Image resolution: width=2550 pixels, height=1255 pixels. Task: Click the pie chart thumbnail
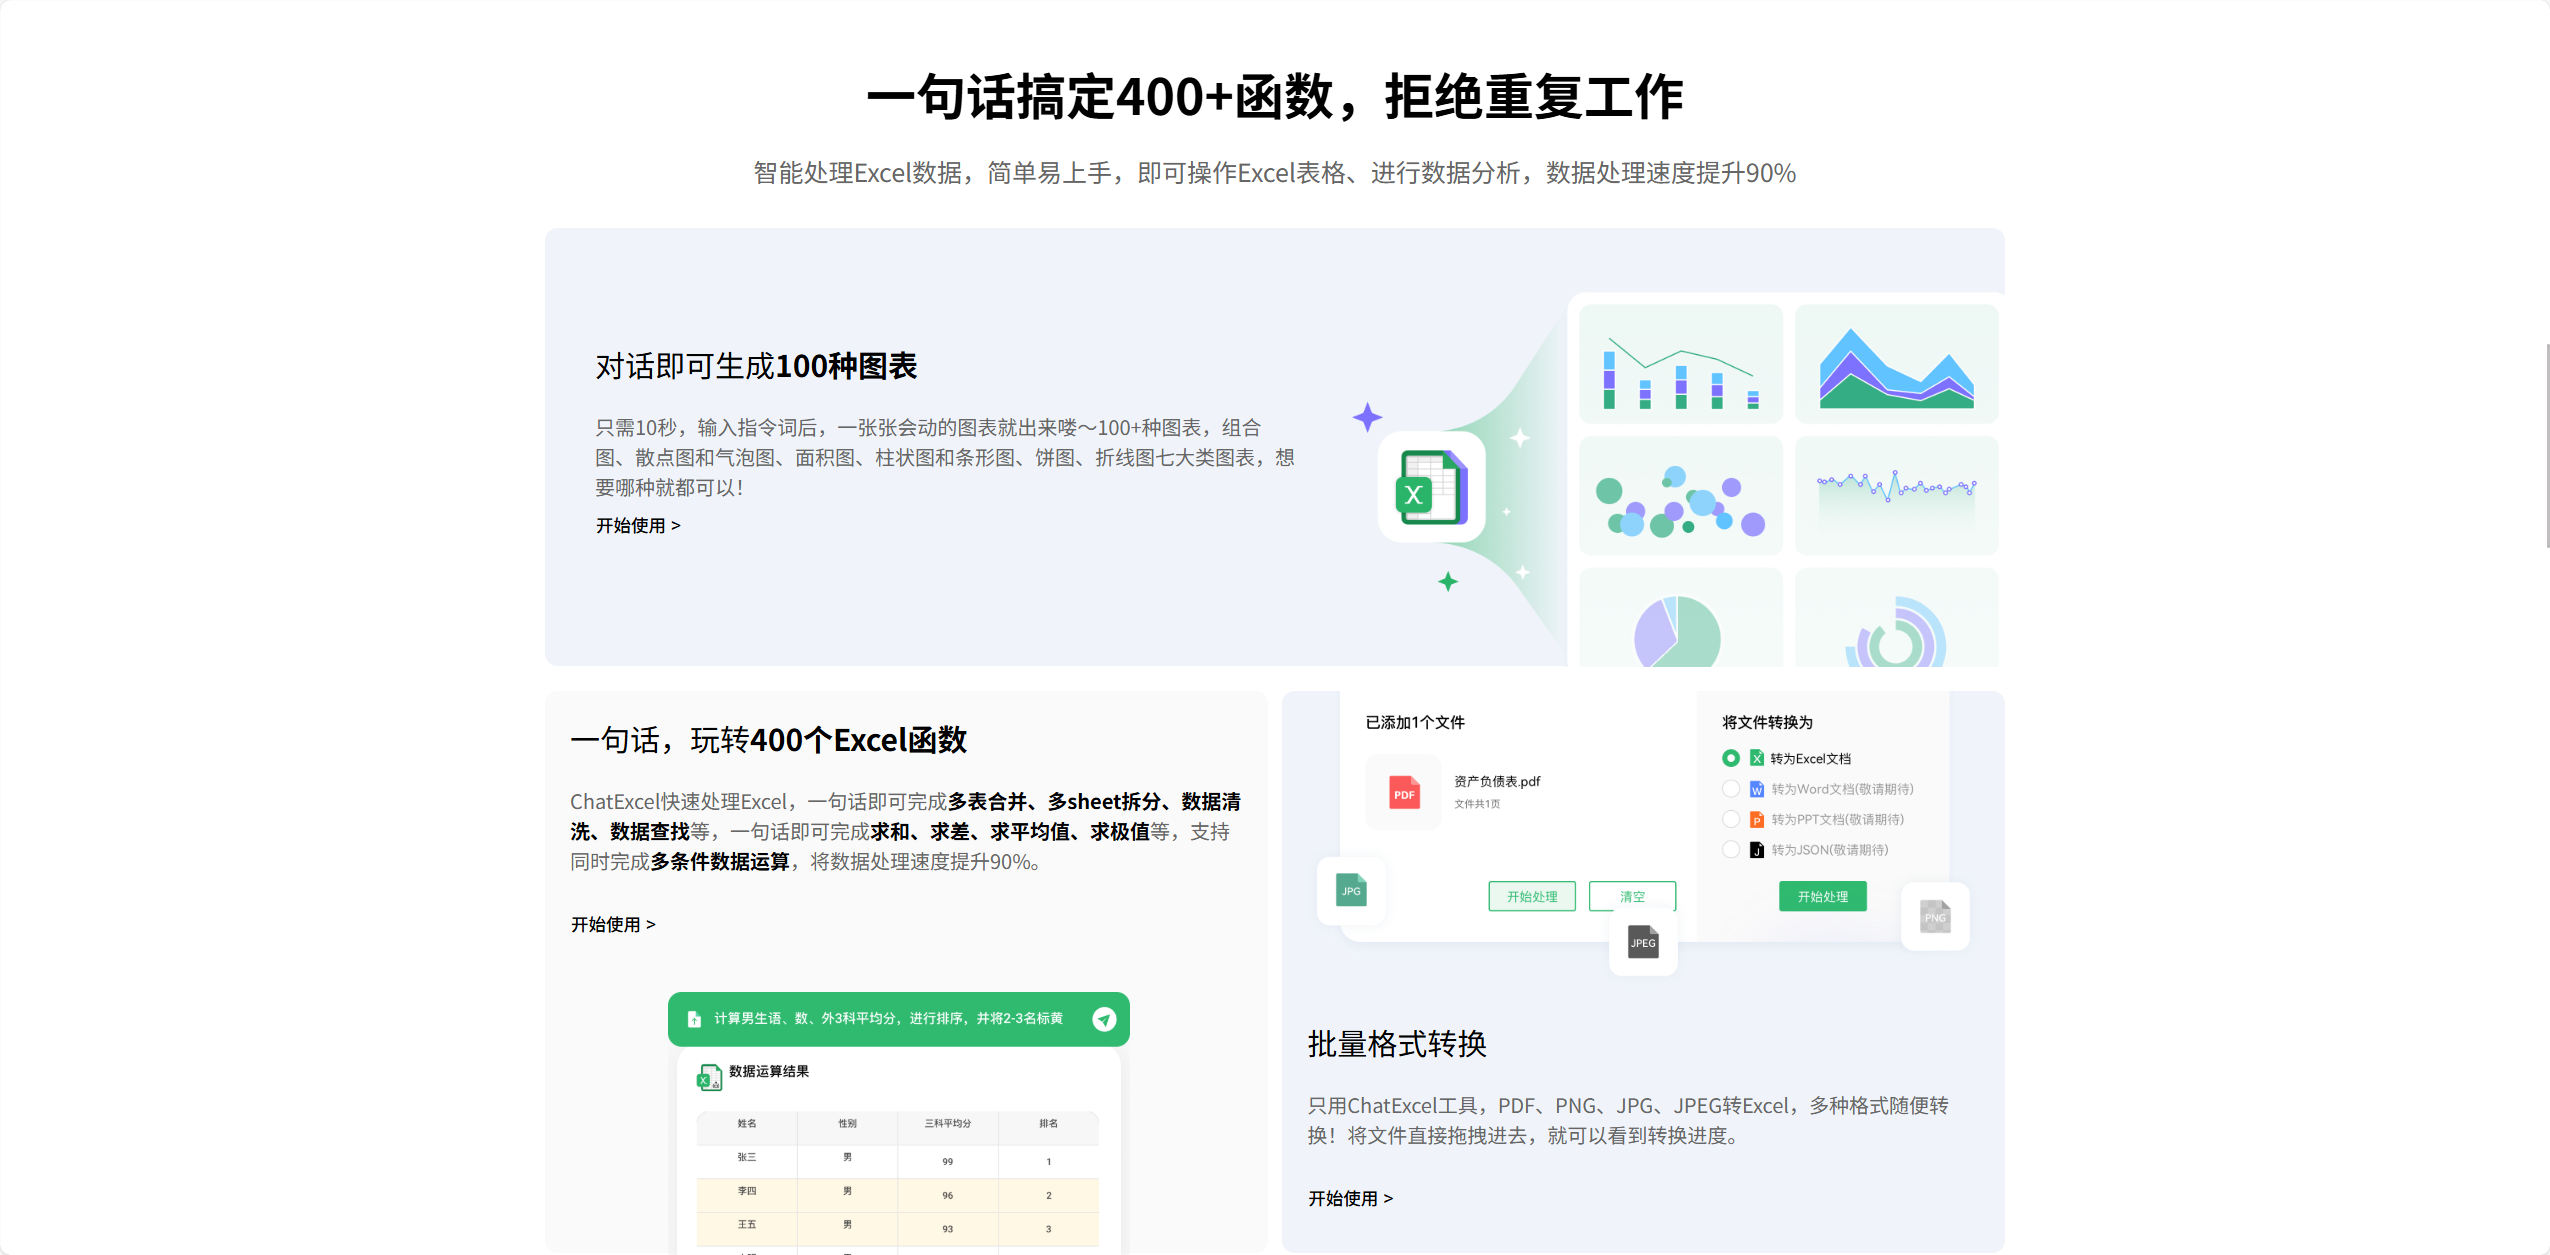coord(1681,617)
